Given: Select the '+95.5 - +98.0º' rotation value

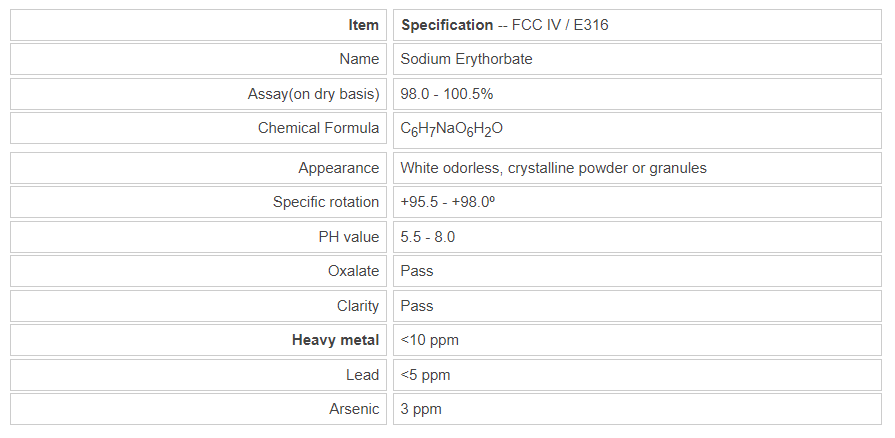Looking at the screenshot, I should [x=449, y=202].
